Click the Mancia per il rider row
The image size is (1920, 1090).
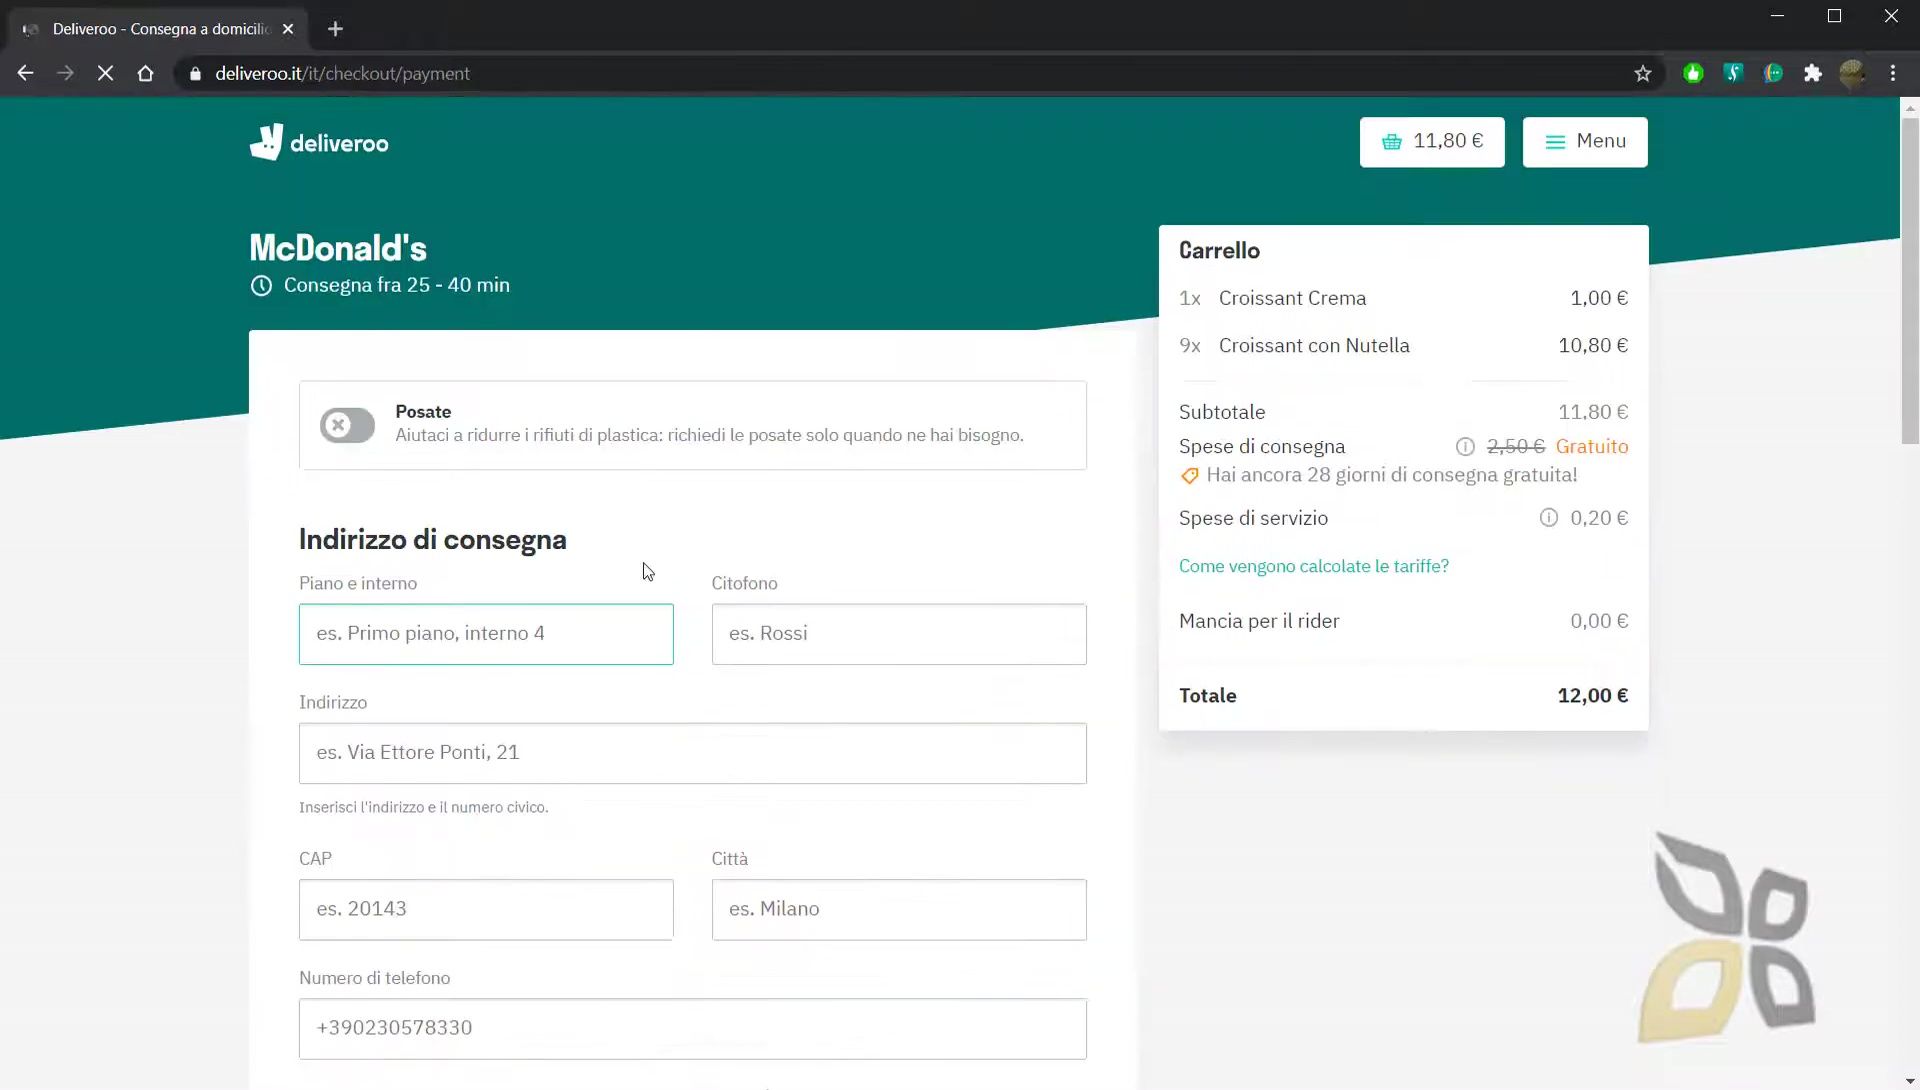1403,621
